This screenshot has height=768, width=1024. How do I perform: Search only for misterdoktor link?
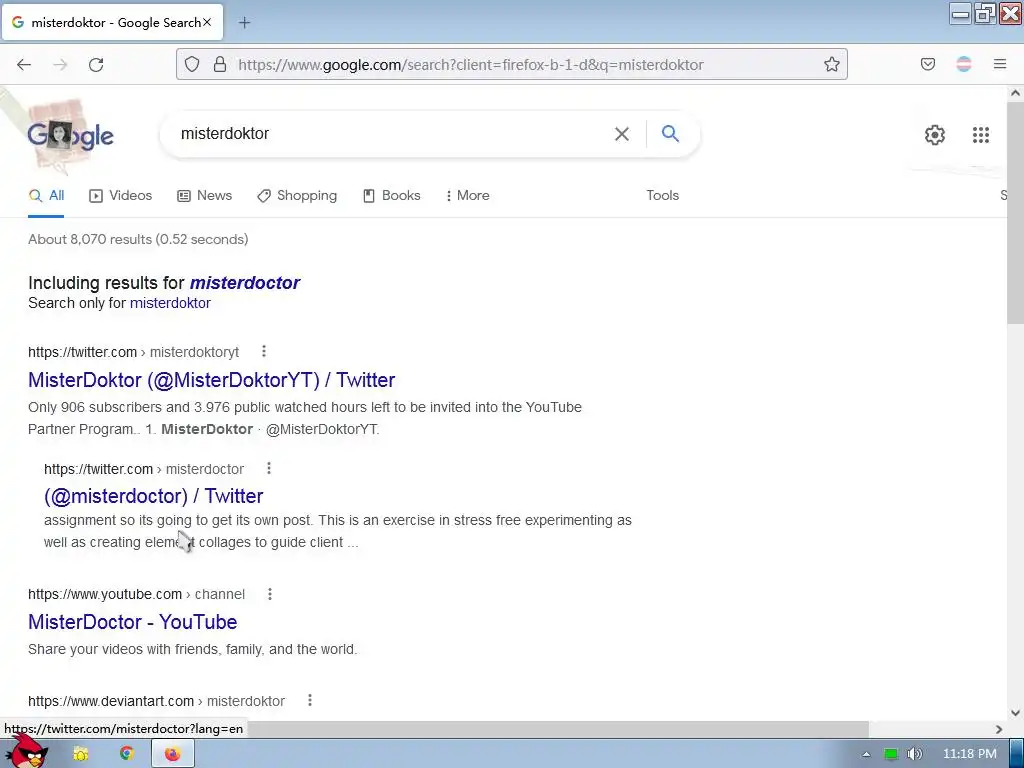click(x=170, y=303)
